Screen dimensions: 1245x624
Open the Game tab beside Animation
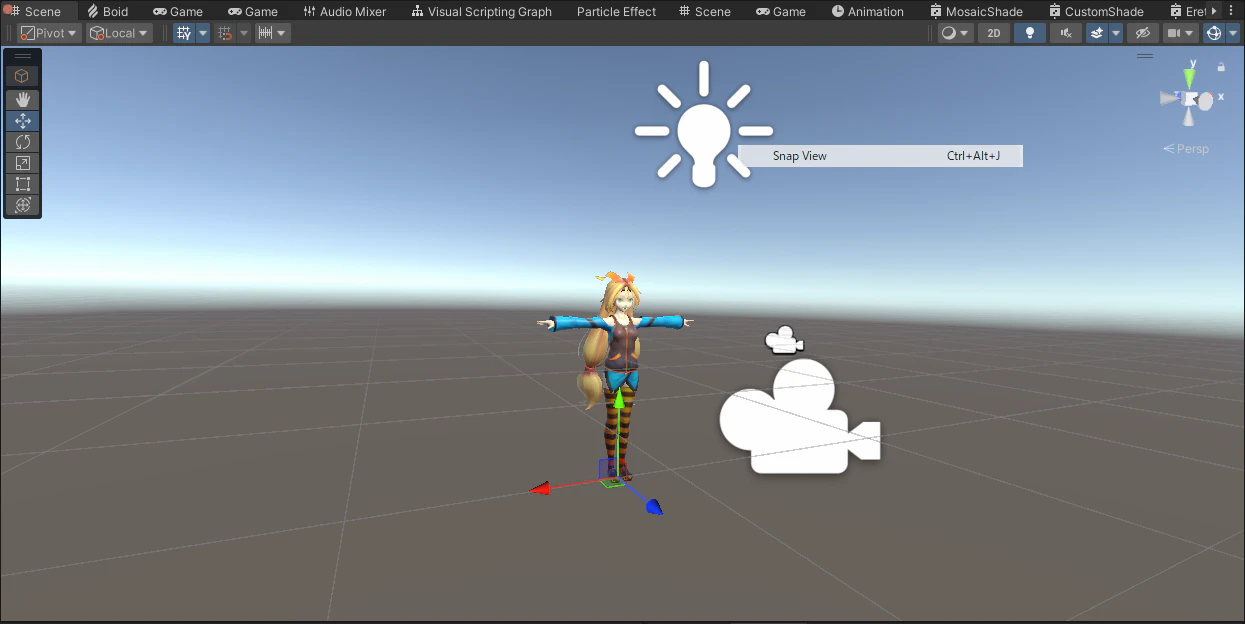(x=781, y=11)
